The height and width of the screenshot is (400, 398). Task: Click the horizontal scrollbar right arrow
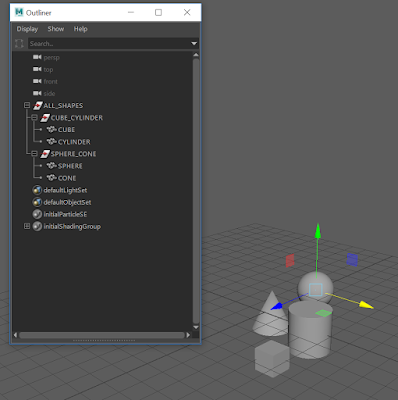tap(188, 335)
